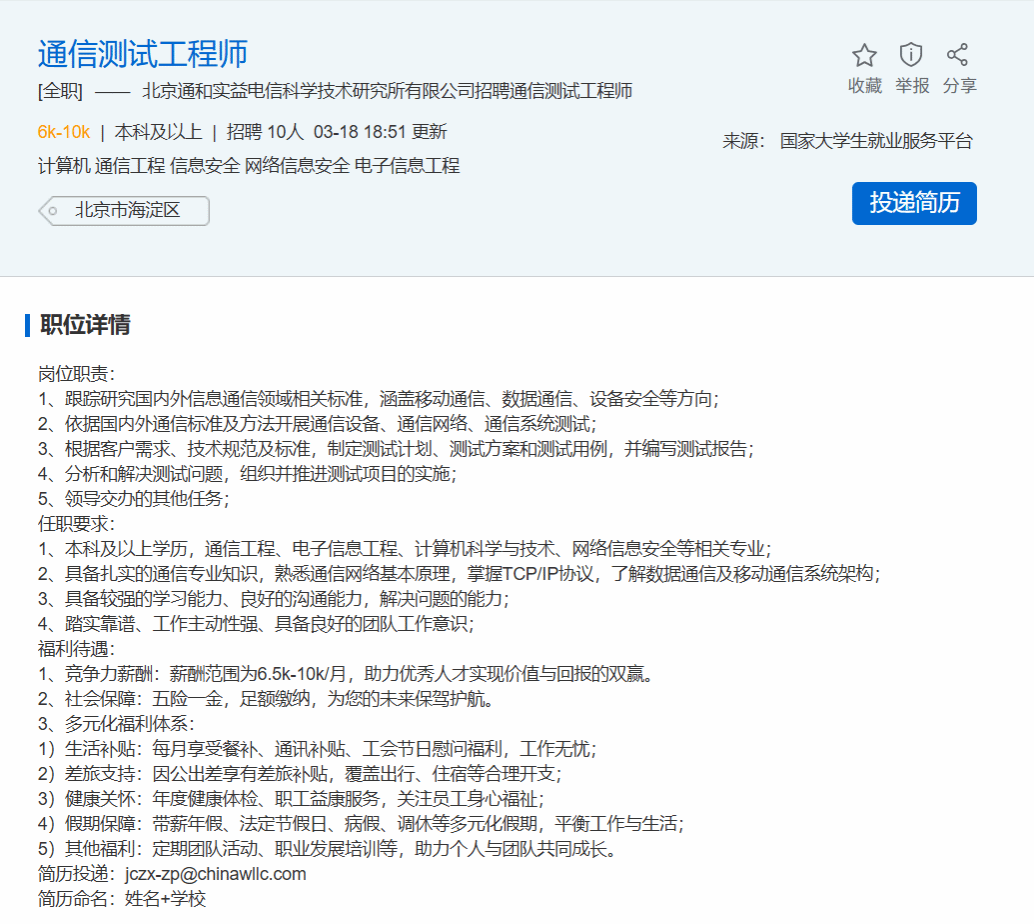Click the [全职] job type label
The height and width of the screenshot is (924, 1034).
pyautogui.click(x=60, y=92)
